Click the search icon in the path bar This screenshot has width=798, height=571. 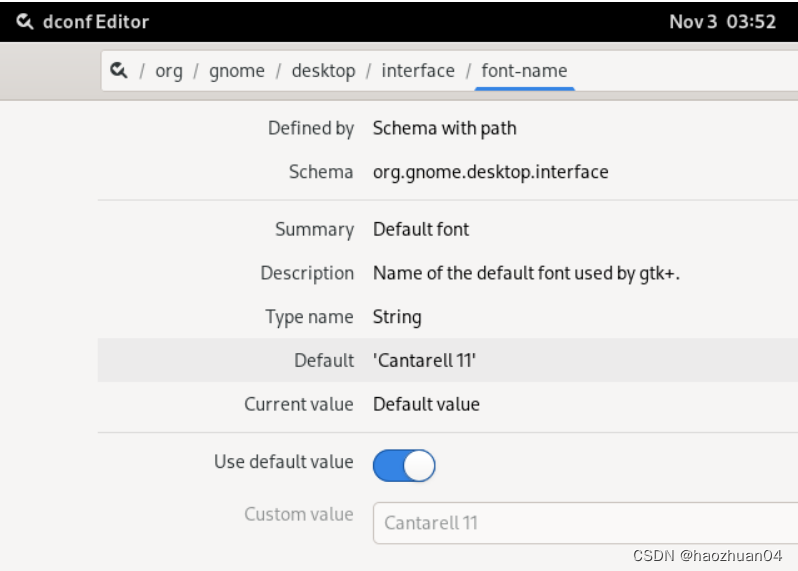119,70
